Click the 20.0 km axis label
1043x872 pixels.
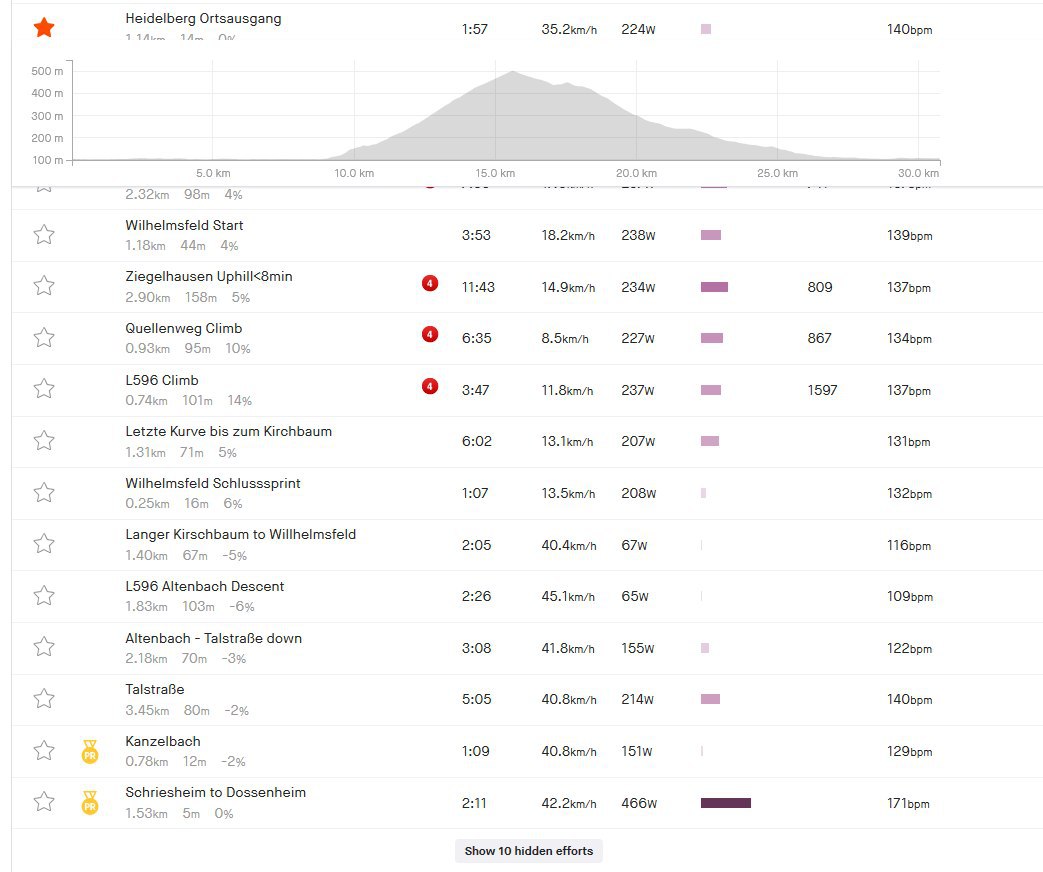point(636,173)
